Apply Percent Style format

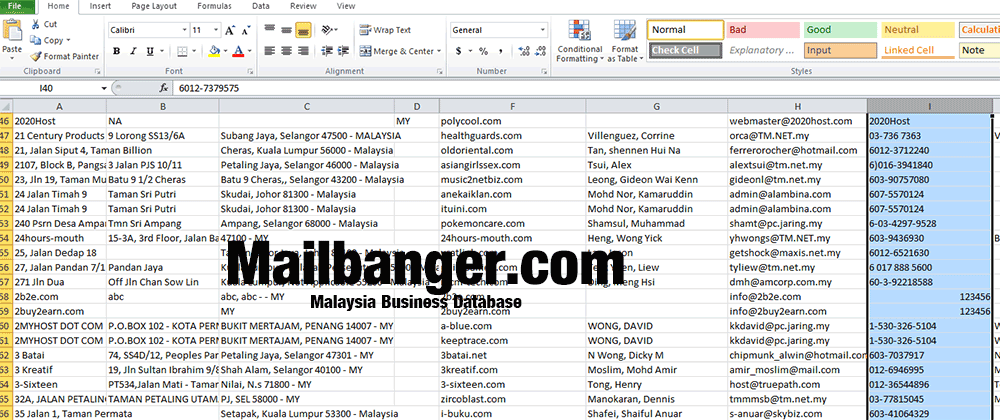coord(484,51)
